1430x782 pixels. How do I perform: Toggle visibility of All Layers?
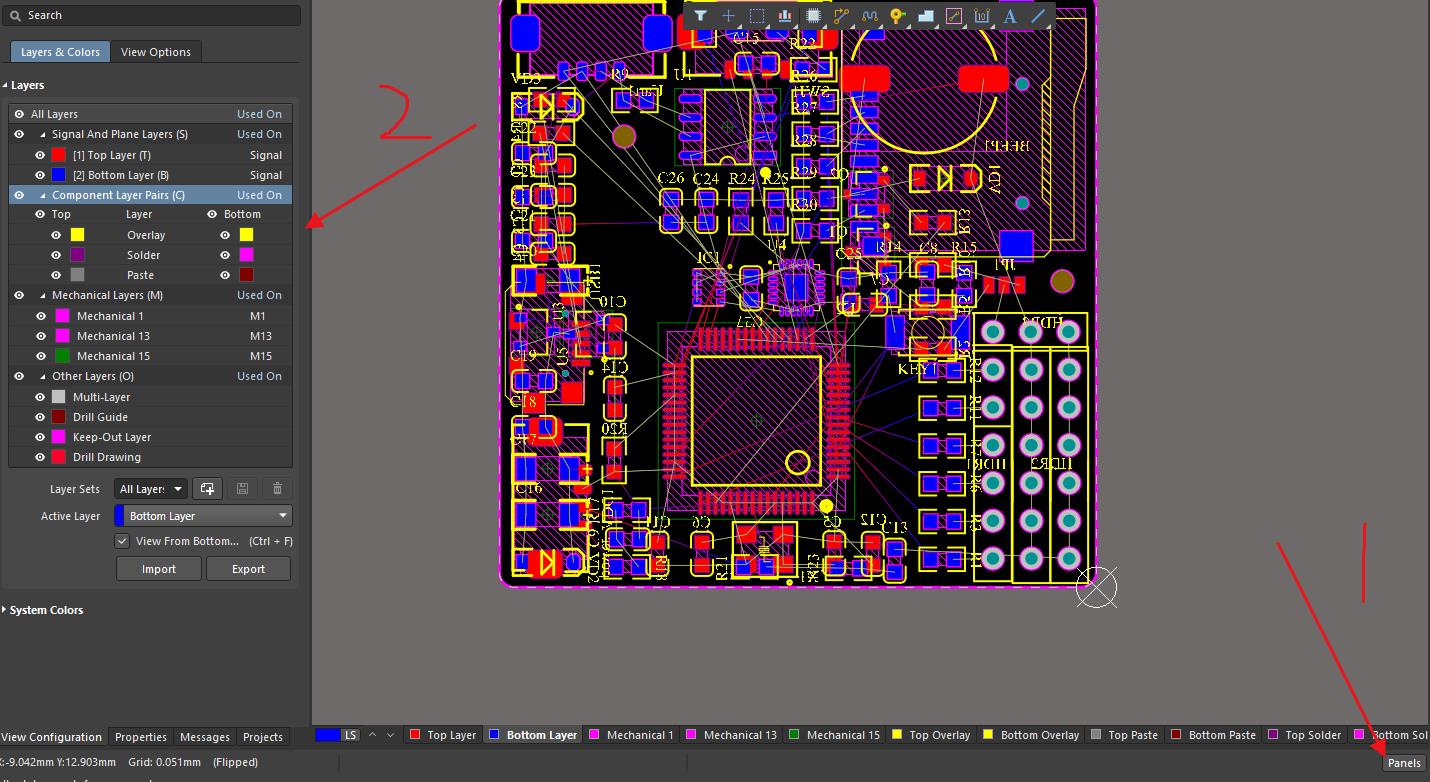pos(19,114)
